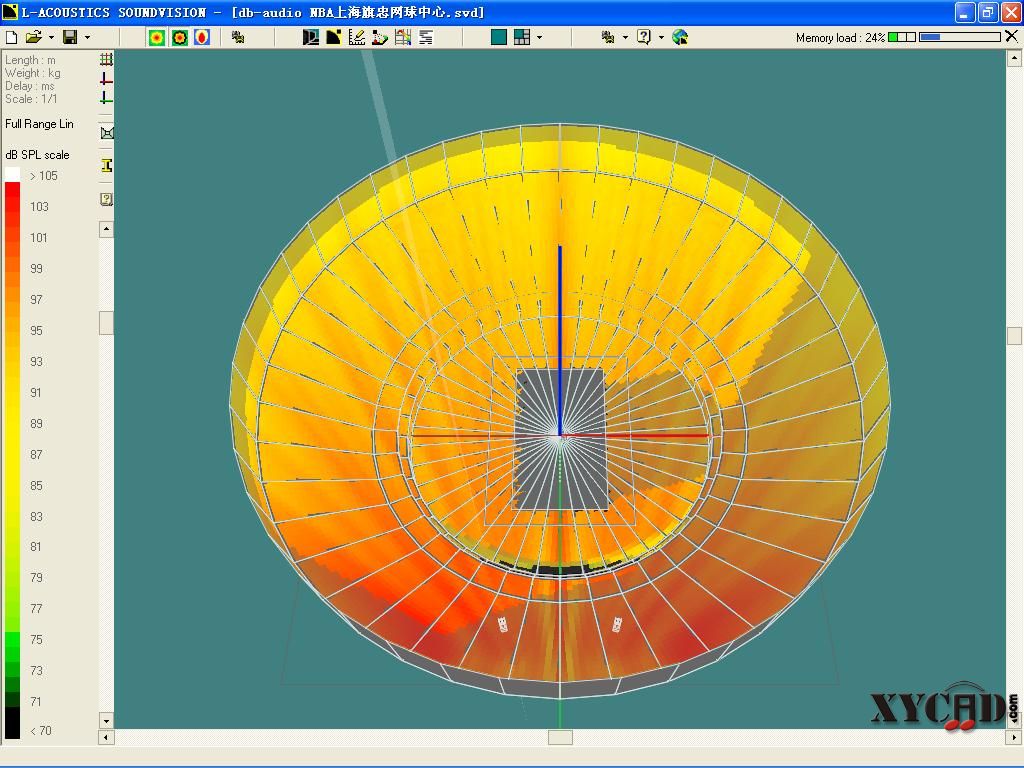The height and width of the screenshot is (768, 1024).
Task: Toggle the grid display icon in side panel
Action: (x=106, y=59)
